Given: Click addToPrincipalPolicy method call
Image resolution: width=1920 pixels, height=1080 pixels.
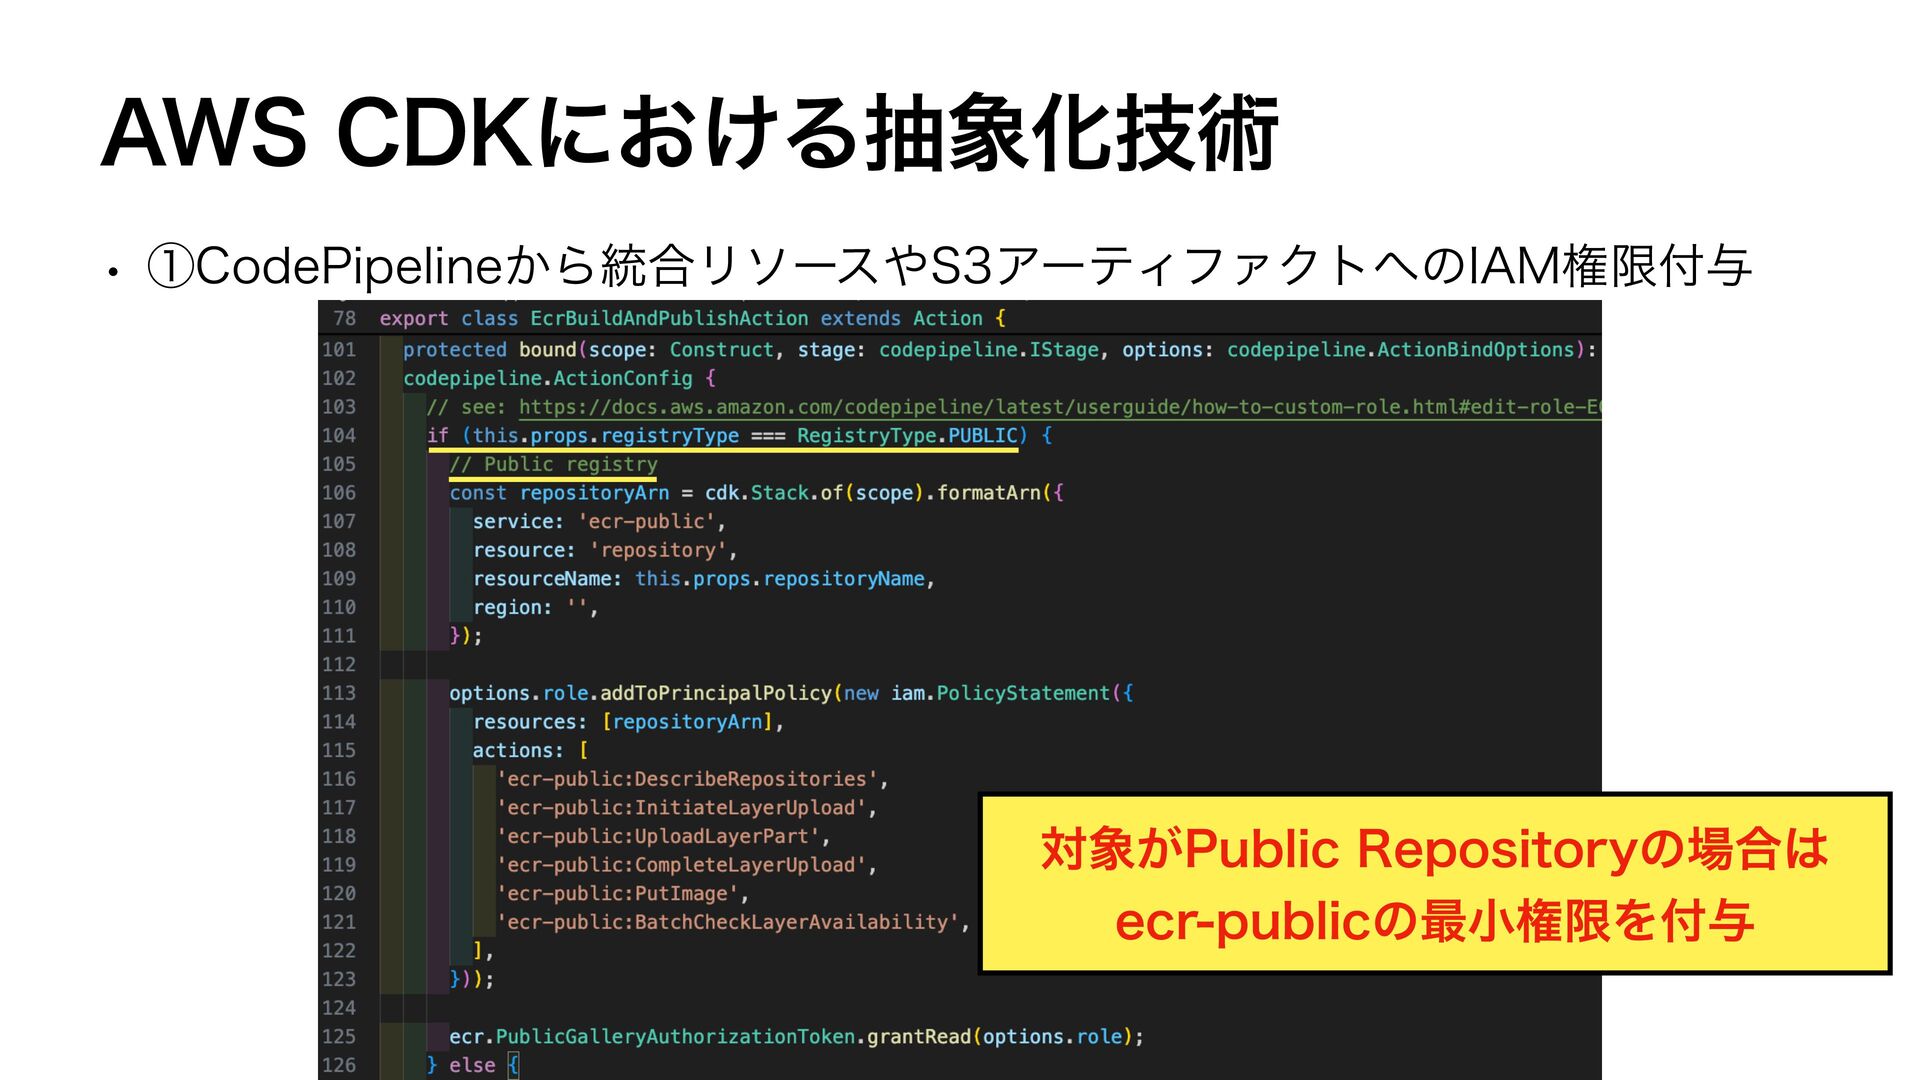Looking at the screenshot, I should [715, 693].
